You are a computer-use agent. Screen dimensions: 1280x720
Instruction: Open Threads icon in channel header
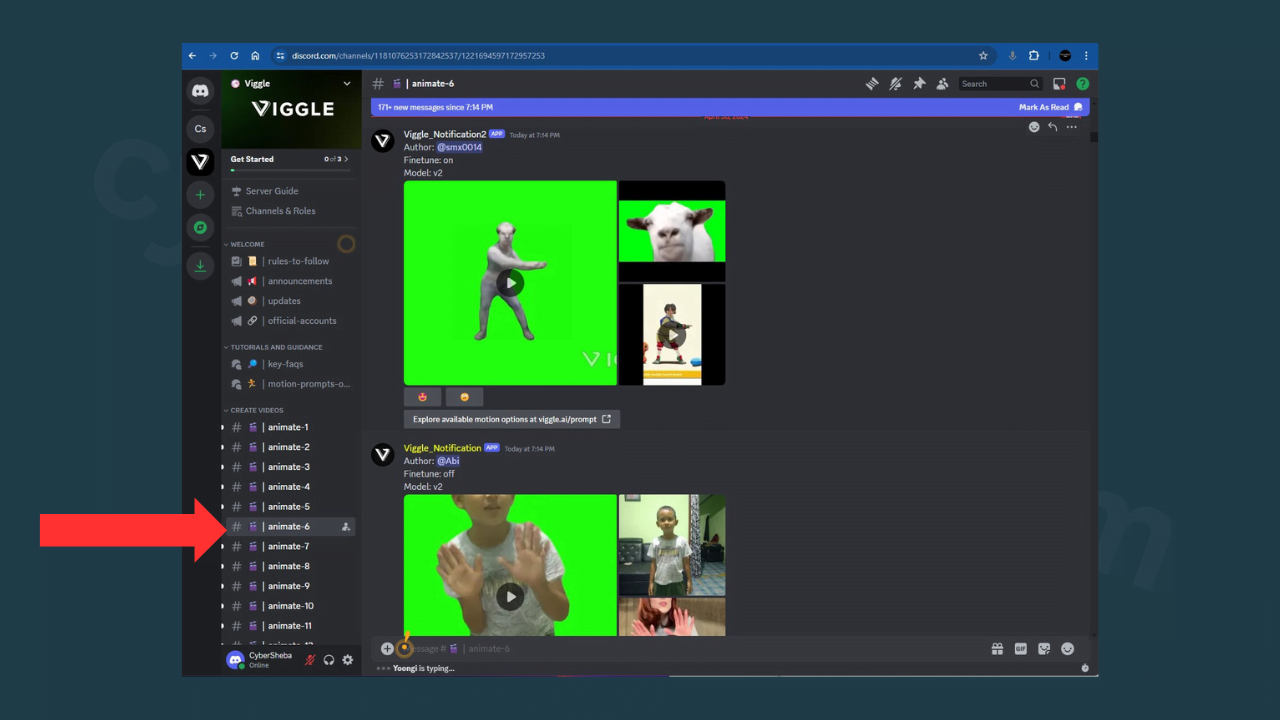point(872,84)
